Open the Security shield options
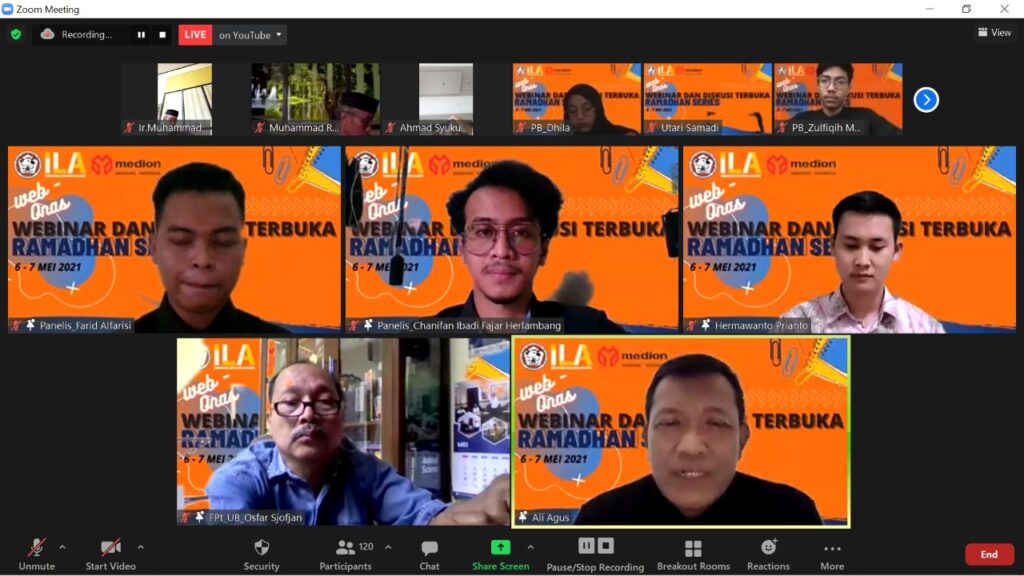The height and width of the screenshot is (576, 1024). click(261, 553)
